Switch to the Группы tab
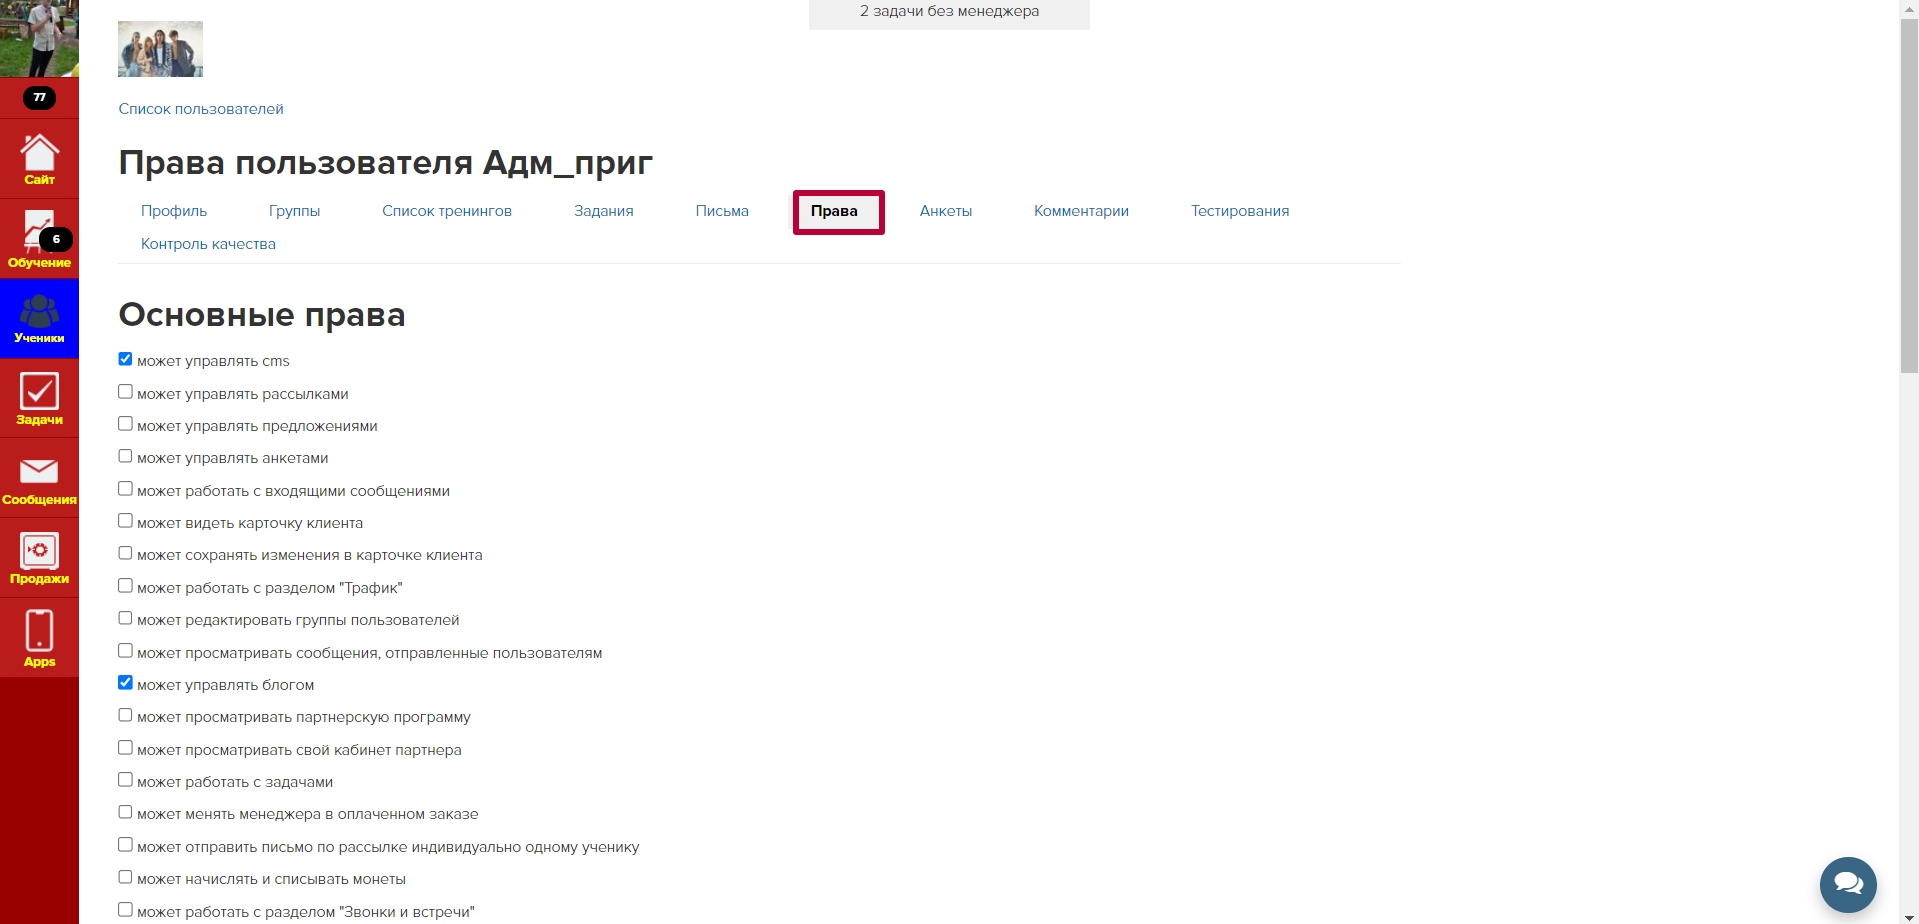 294,211
